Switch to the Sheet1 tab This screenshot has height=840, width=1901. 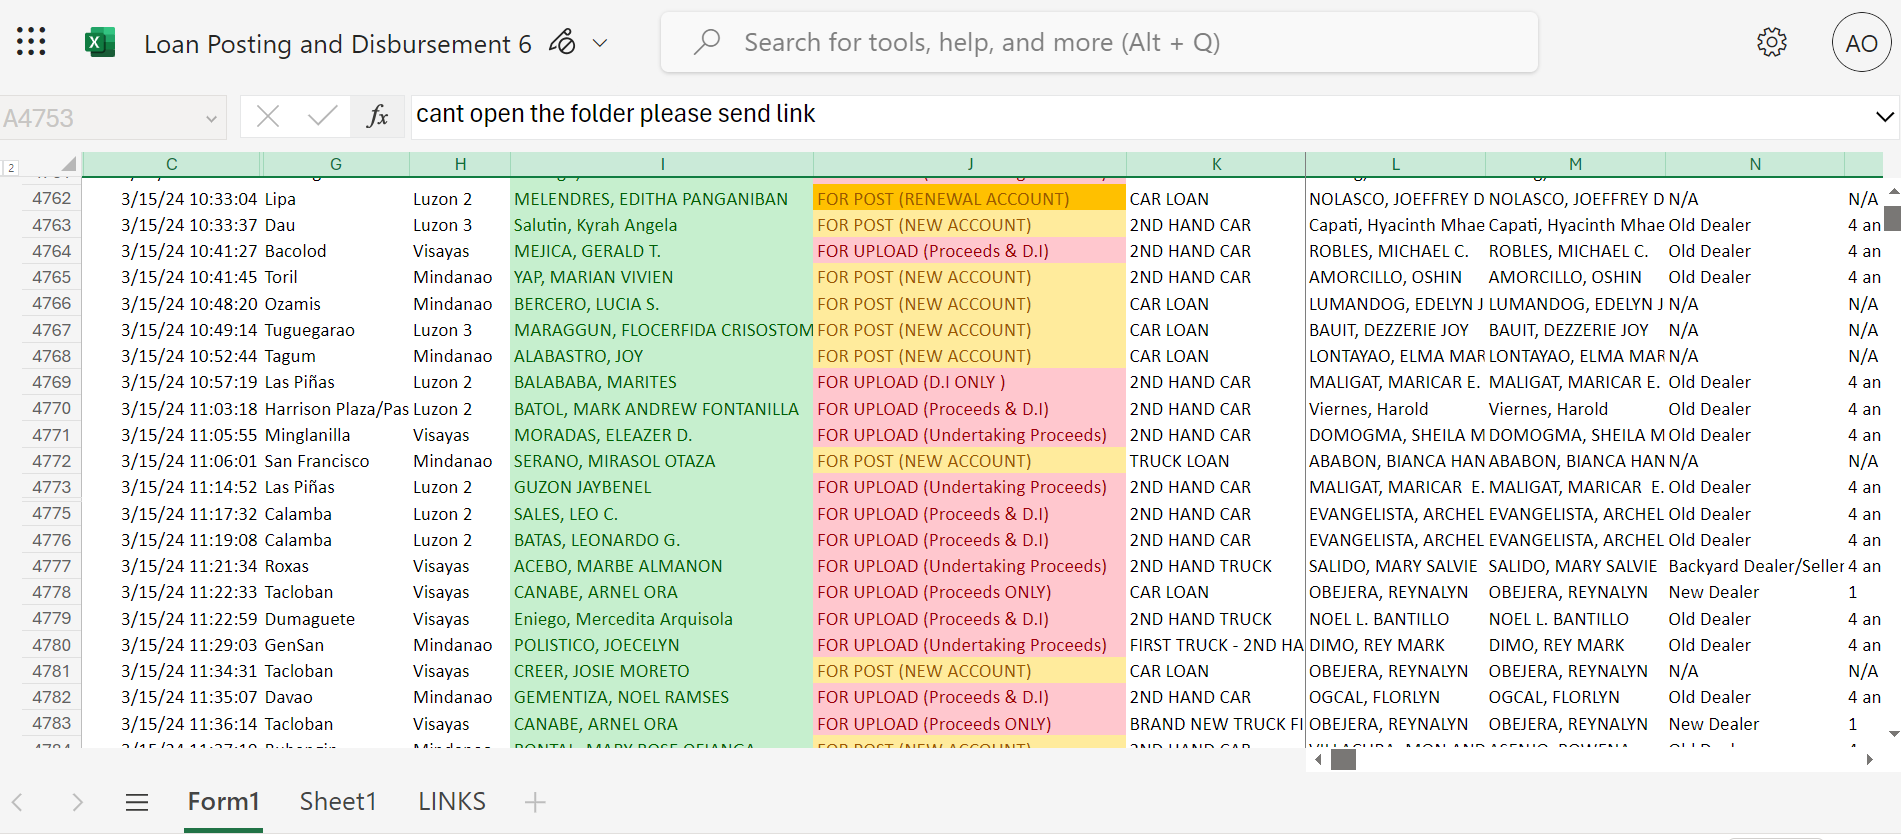(x=338, y=802)
